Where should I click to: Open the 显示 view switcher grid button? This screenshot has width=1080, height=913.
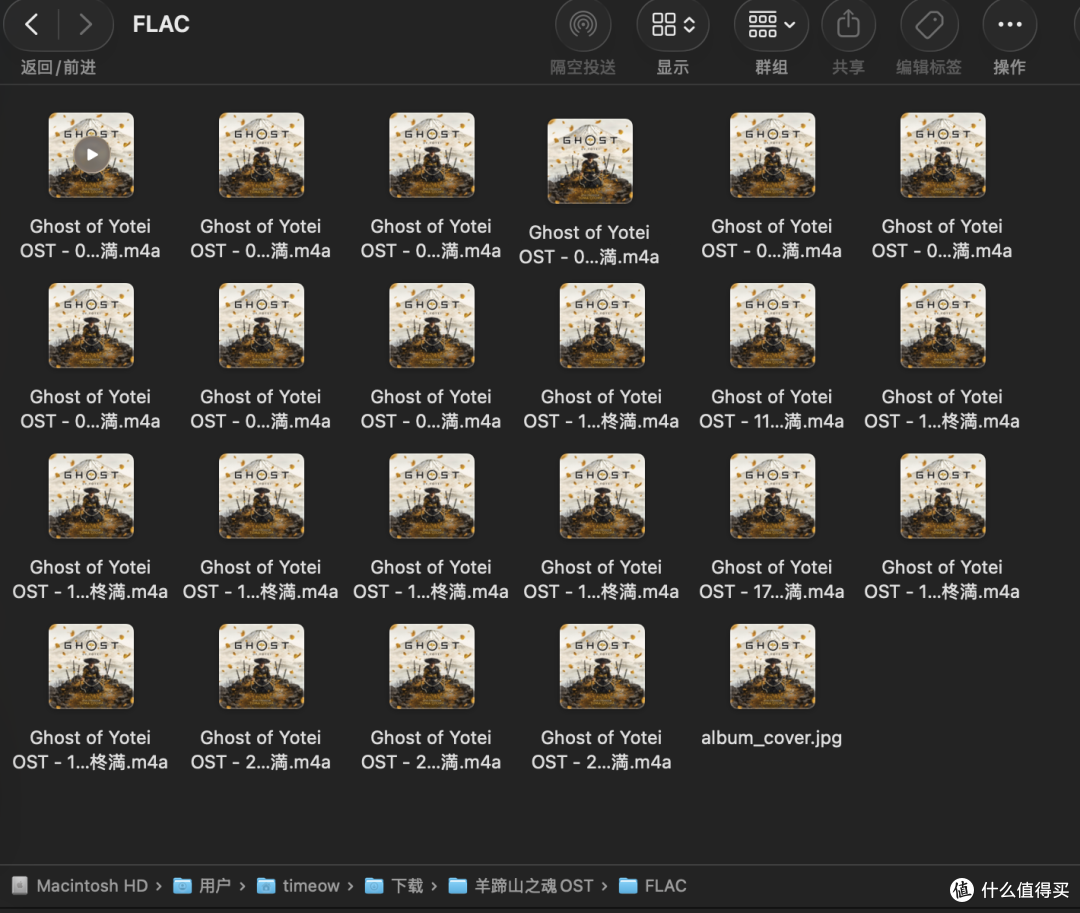(x=672, y=25)
